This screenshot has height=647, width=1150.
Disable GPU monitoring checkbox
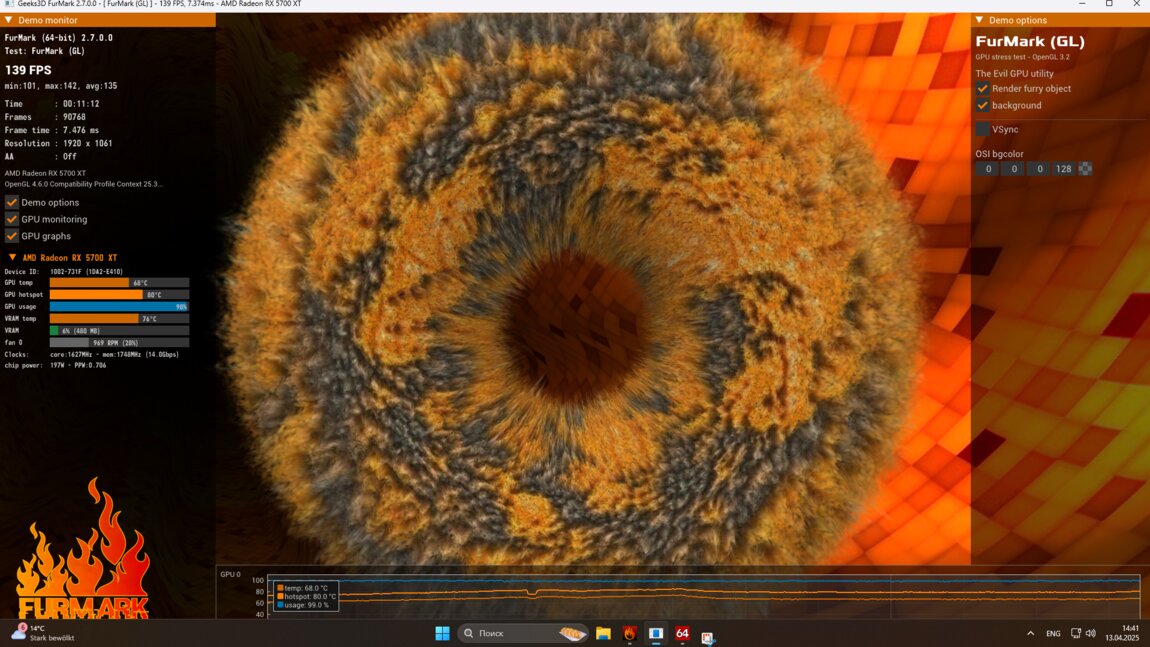tap(12, 219)
